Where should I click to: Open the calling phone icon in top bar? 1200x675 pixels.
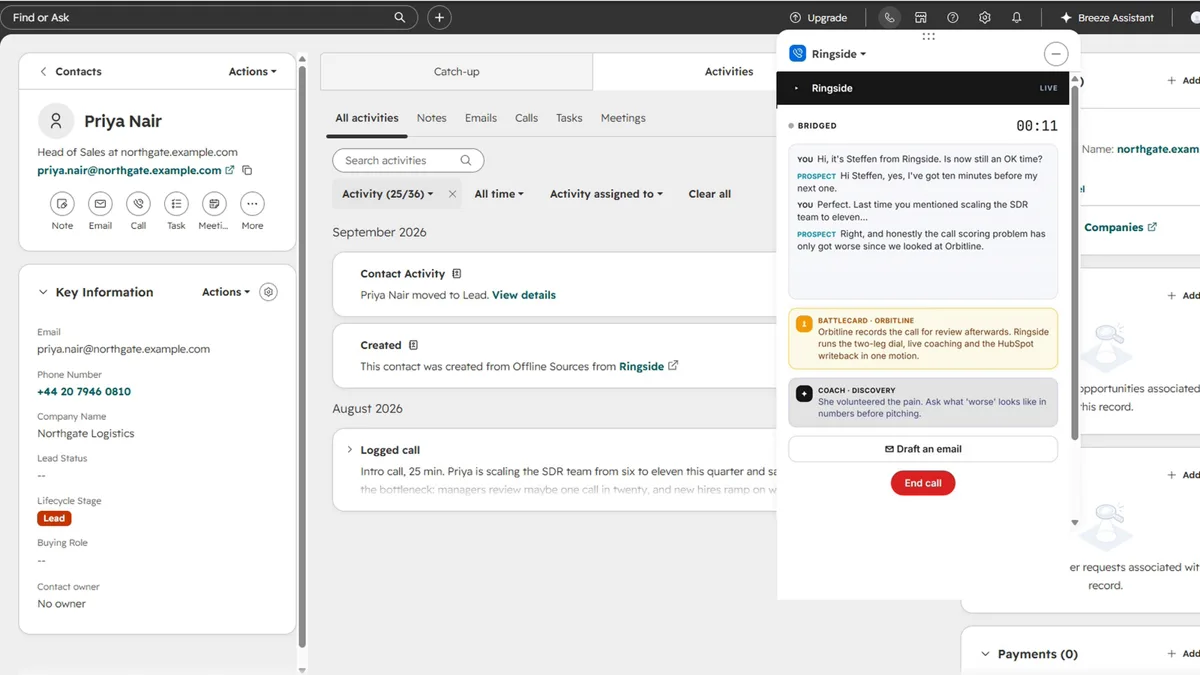coord(889,17)
